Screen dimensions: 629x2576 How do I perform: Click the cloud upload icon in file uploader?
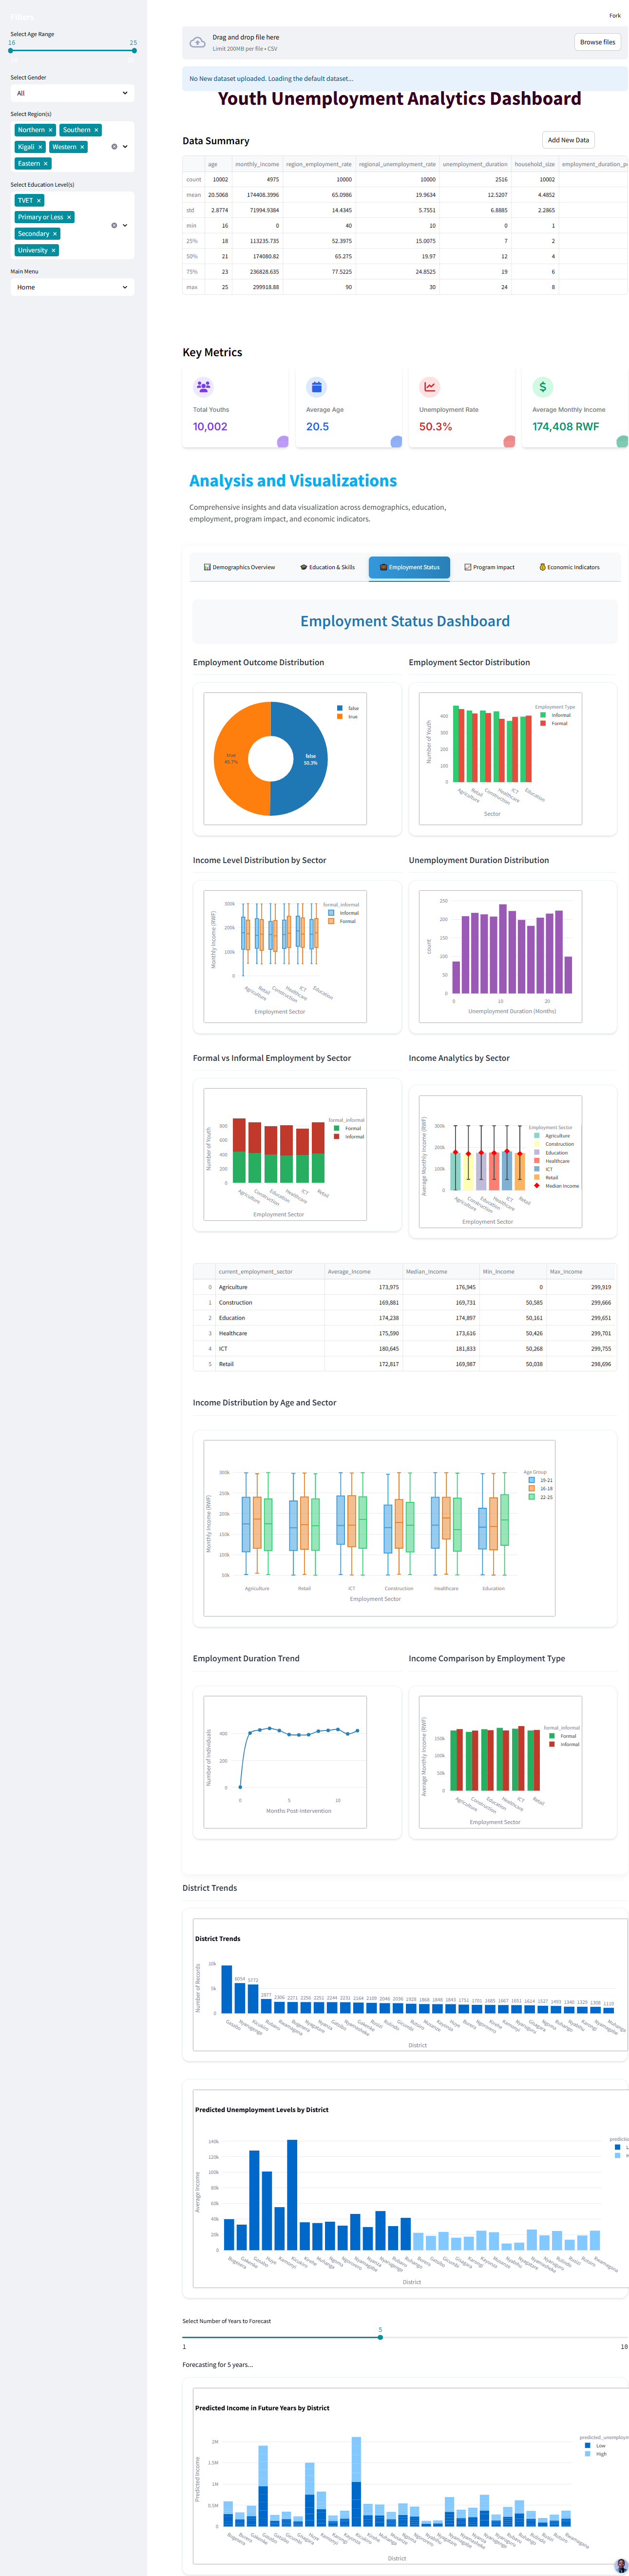[x=197, y=42]
